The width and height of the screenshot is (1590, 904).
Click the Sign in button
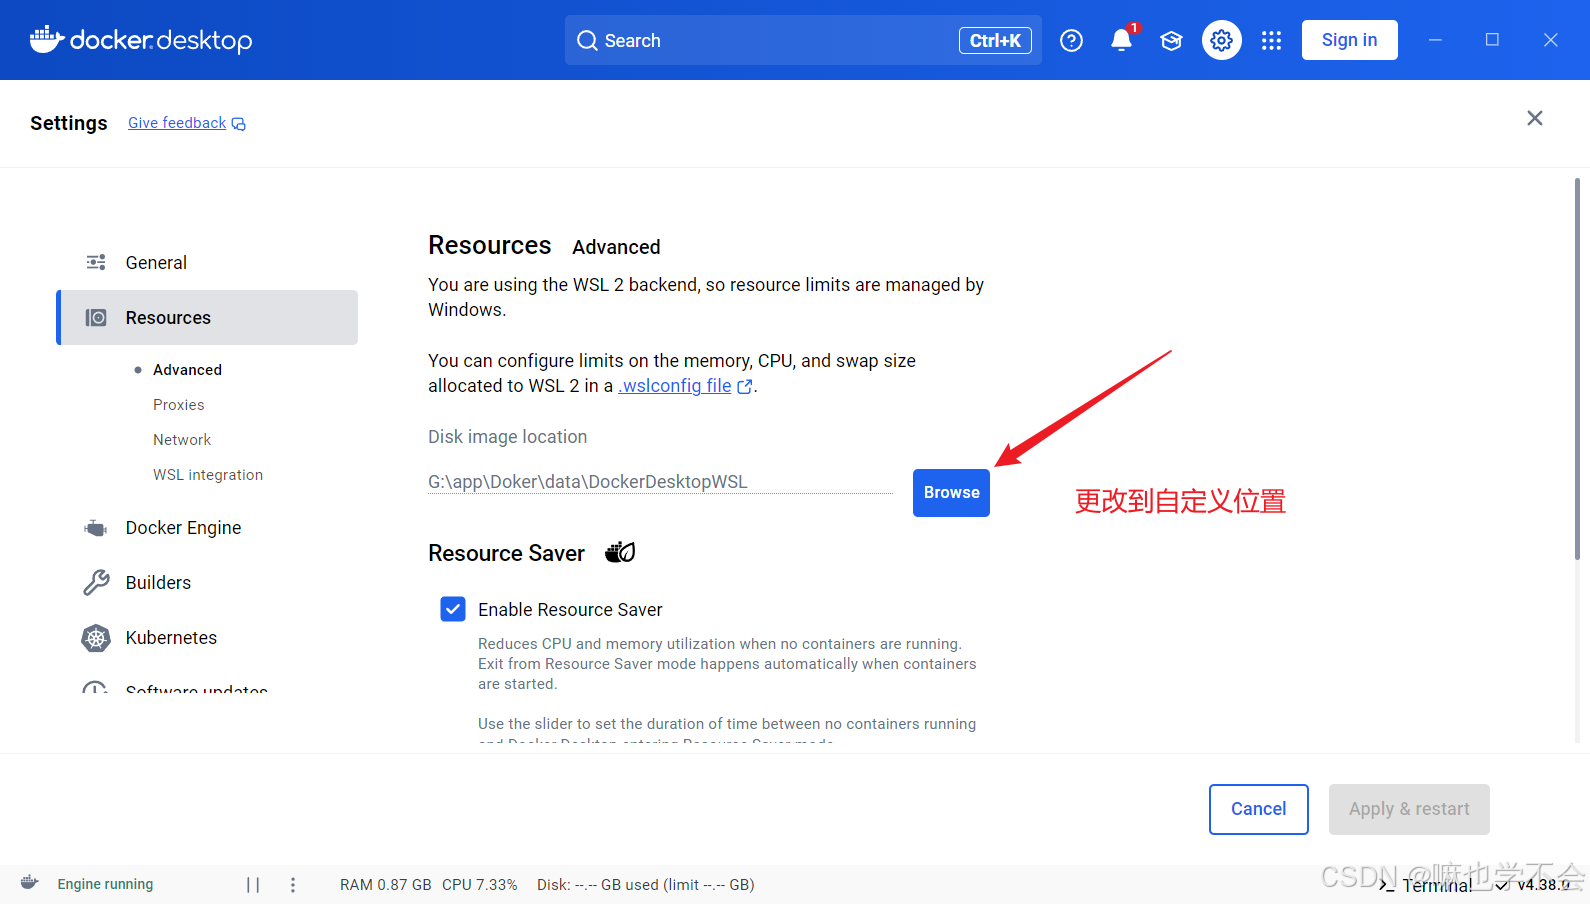coord(1349,40)
